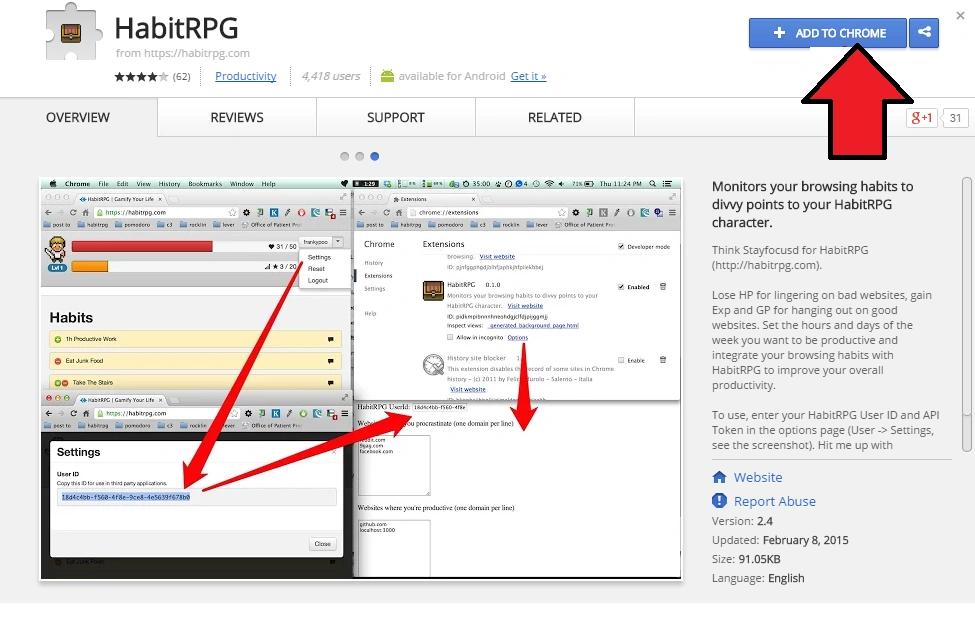Open the Productivity category link

click(x=246, y=76)
